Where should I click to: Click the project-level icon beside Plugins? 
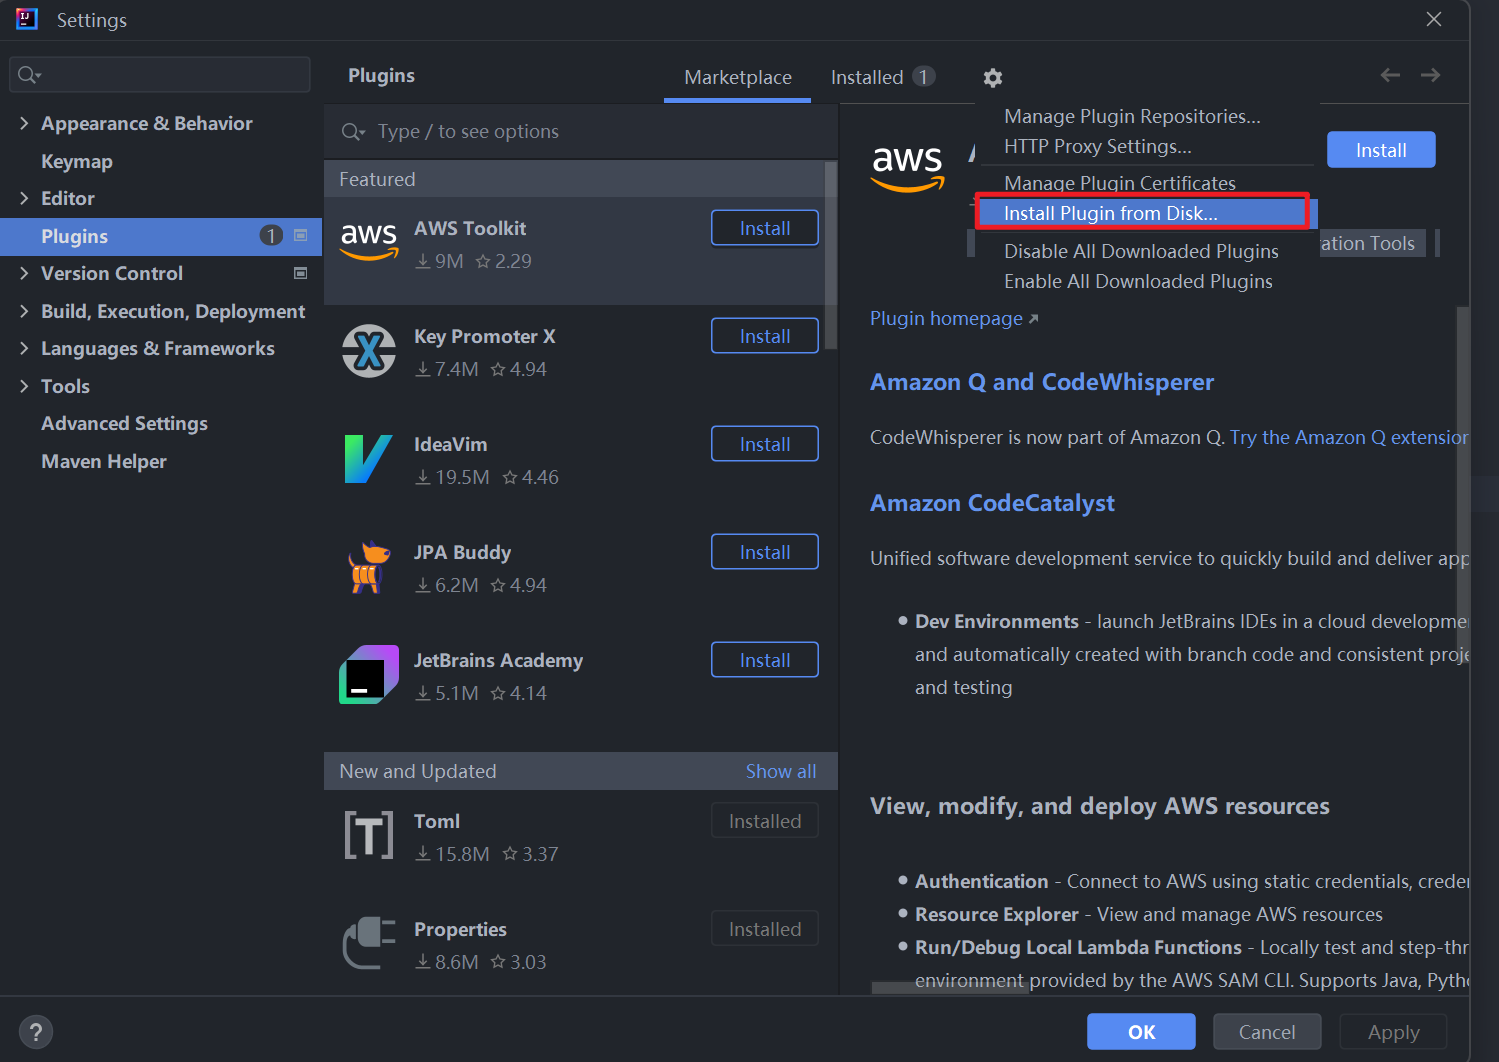(300, 235)
